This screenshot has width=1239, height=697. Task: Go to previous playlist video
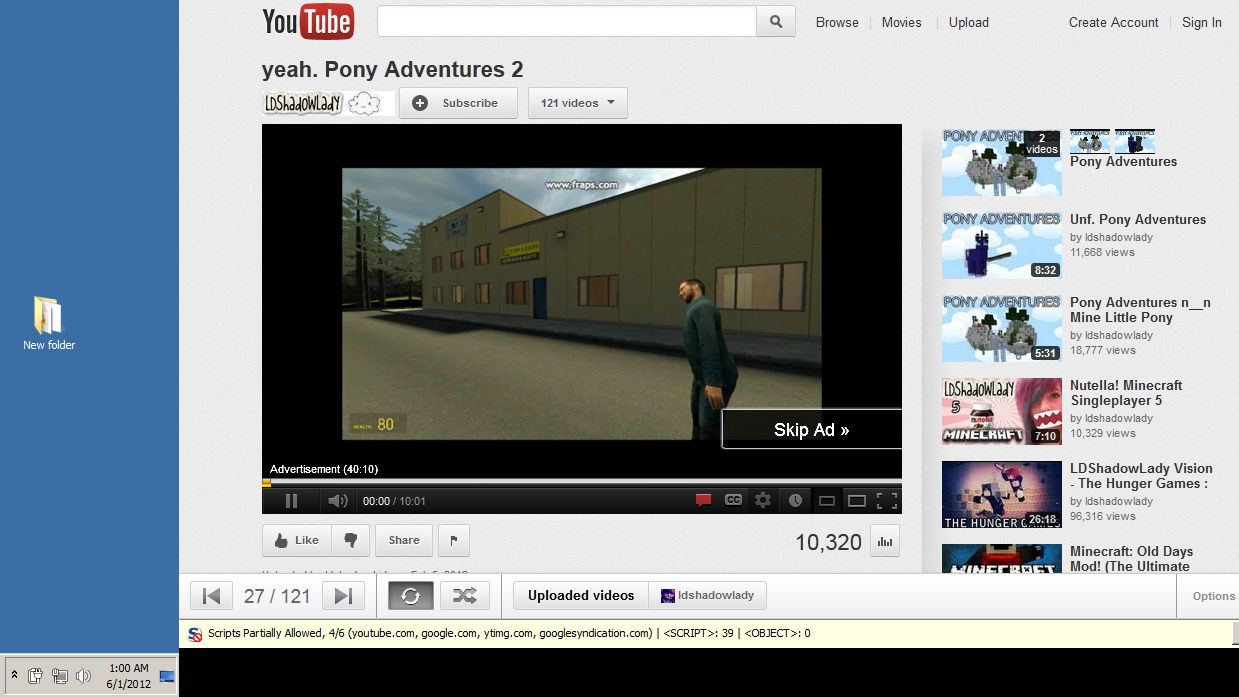point(211,596)
